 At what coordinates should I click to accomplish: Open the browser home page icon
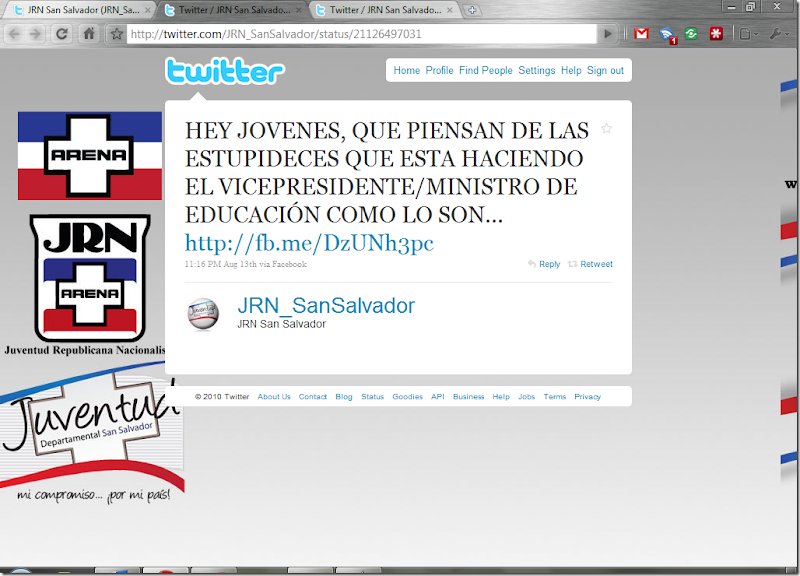tap(89, 34)
